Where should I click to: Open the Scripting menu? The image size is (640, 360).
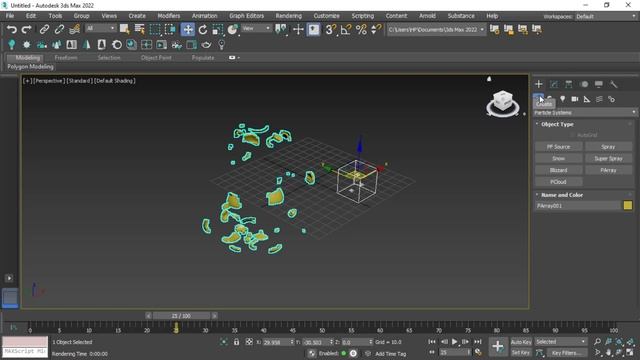coord(362,16)
